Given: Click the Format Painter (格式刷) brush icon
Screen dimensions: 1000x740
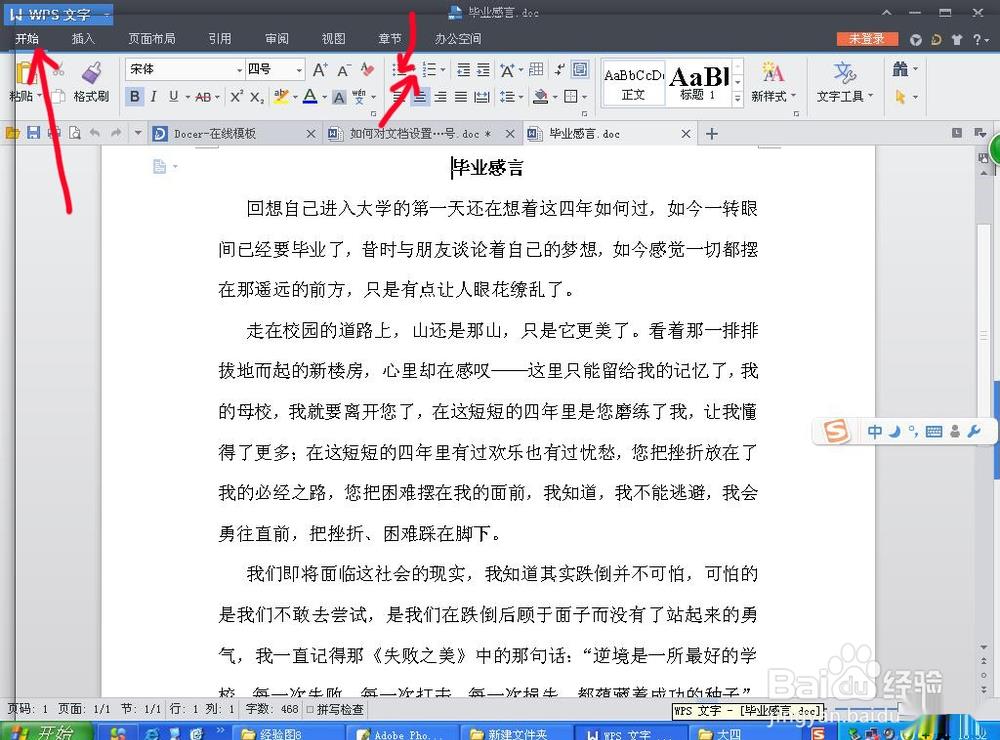Looking at the screenshot, I should (91, 73).
